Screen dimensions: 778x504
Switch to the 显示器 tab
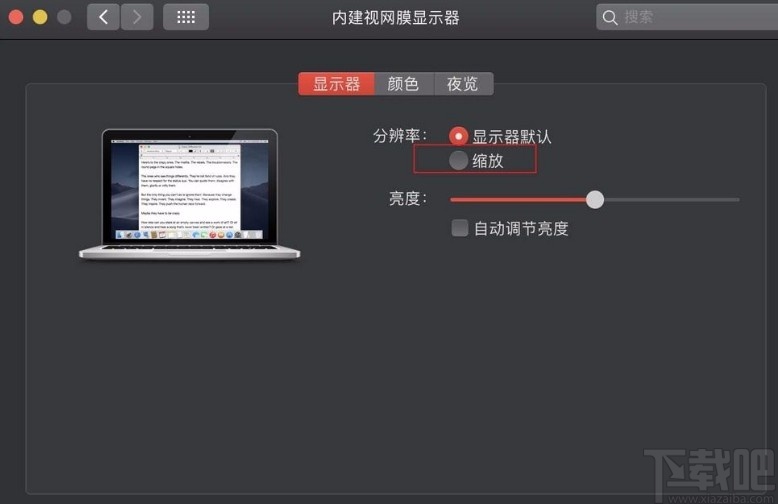(x=336, y=84)
